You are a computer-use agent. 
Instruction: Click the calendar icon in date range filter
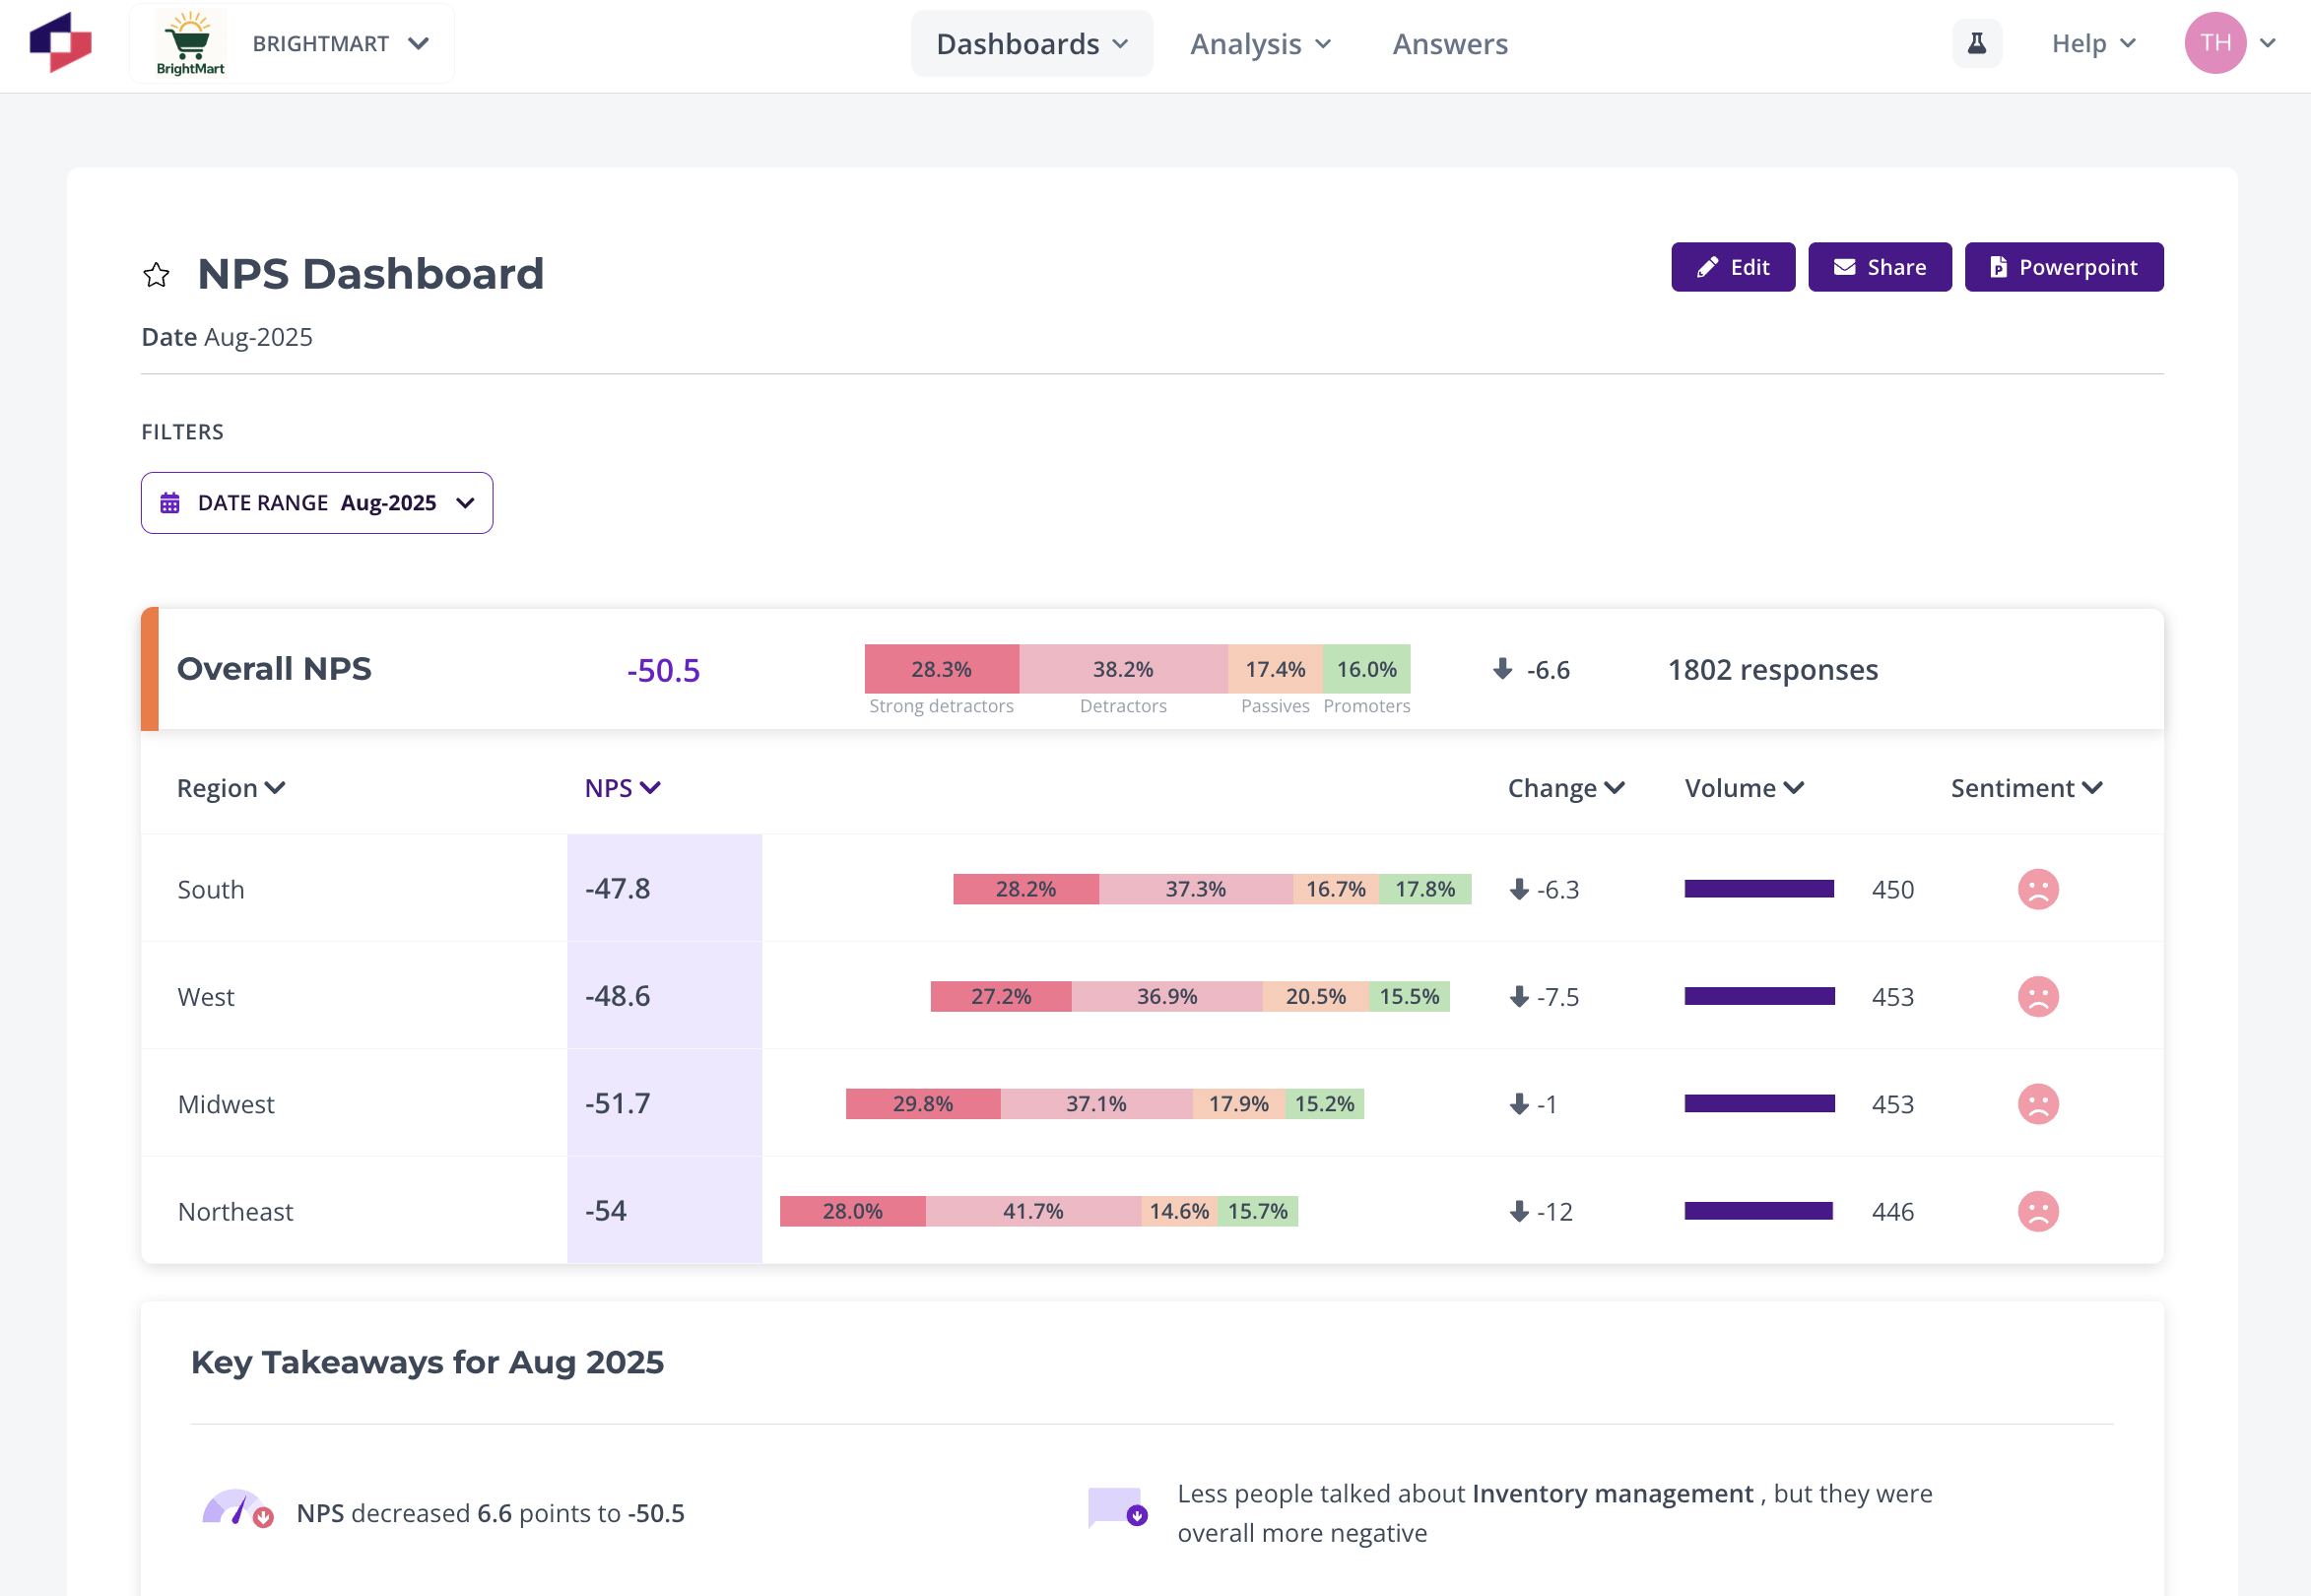170,503
